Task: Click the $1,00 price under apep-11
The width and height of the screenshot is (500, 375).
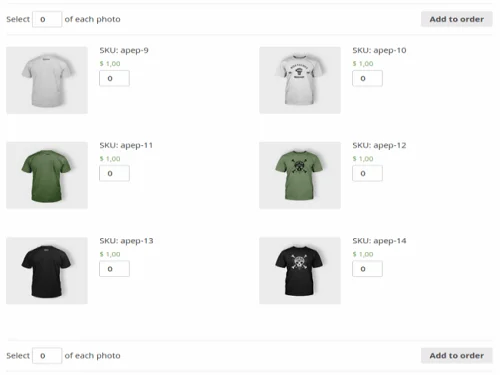Action: (110, 159)
